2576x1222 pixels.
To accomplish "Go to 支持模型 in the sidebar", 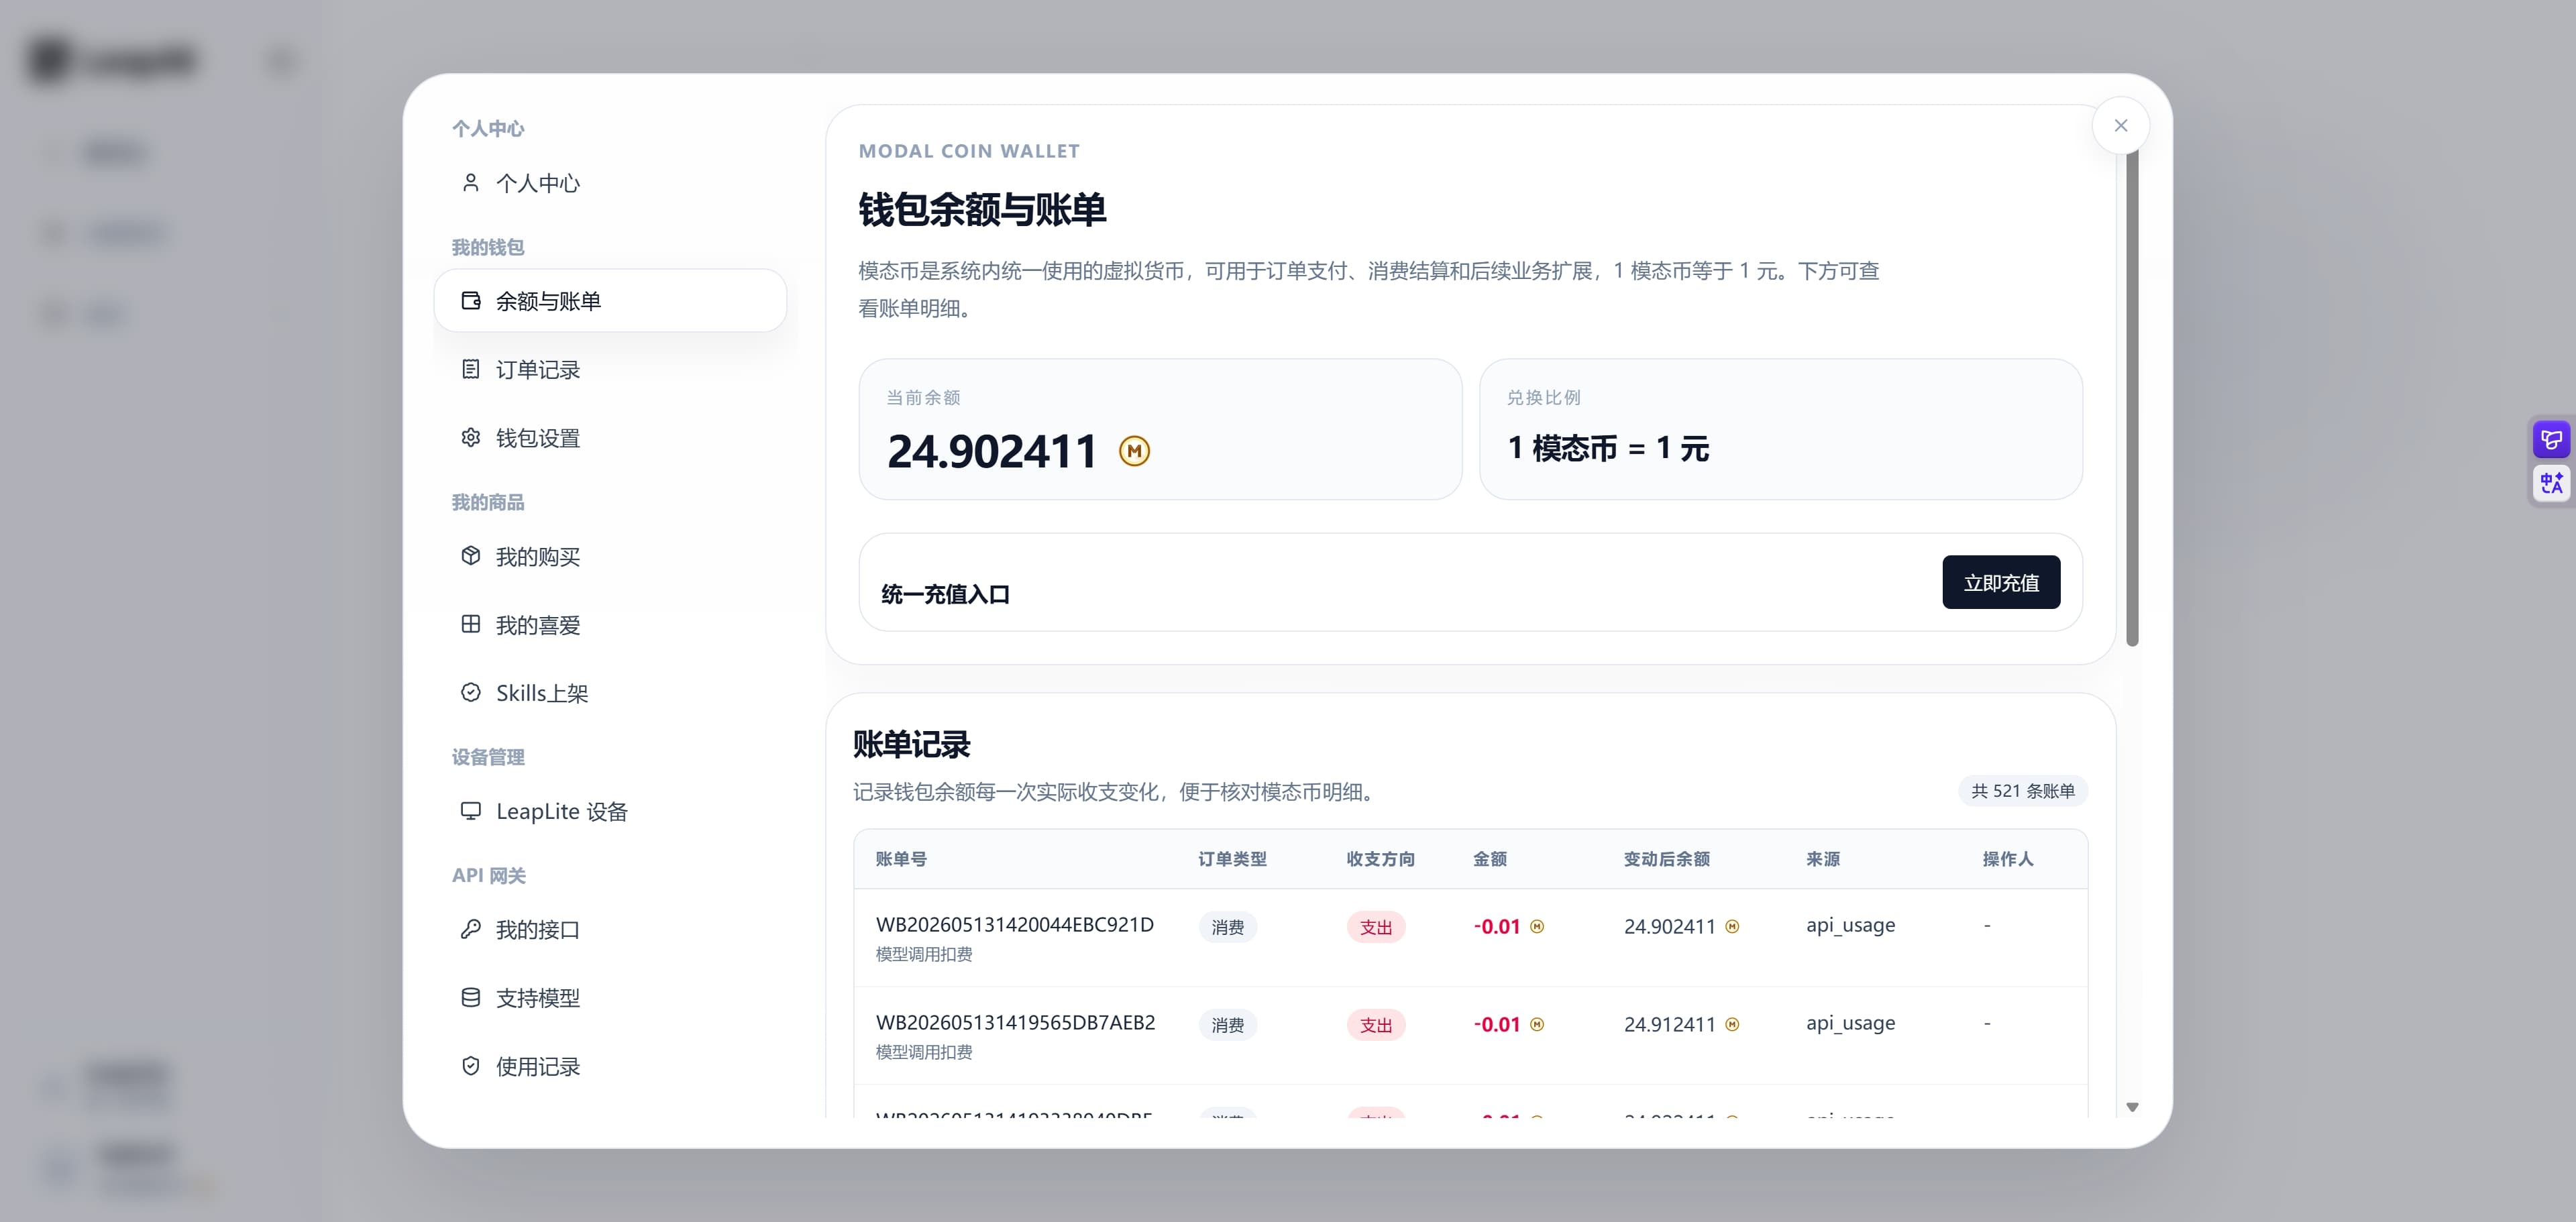I will tap(610, 998).
